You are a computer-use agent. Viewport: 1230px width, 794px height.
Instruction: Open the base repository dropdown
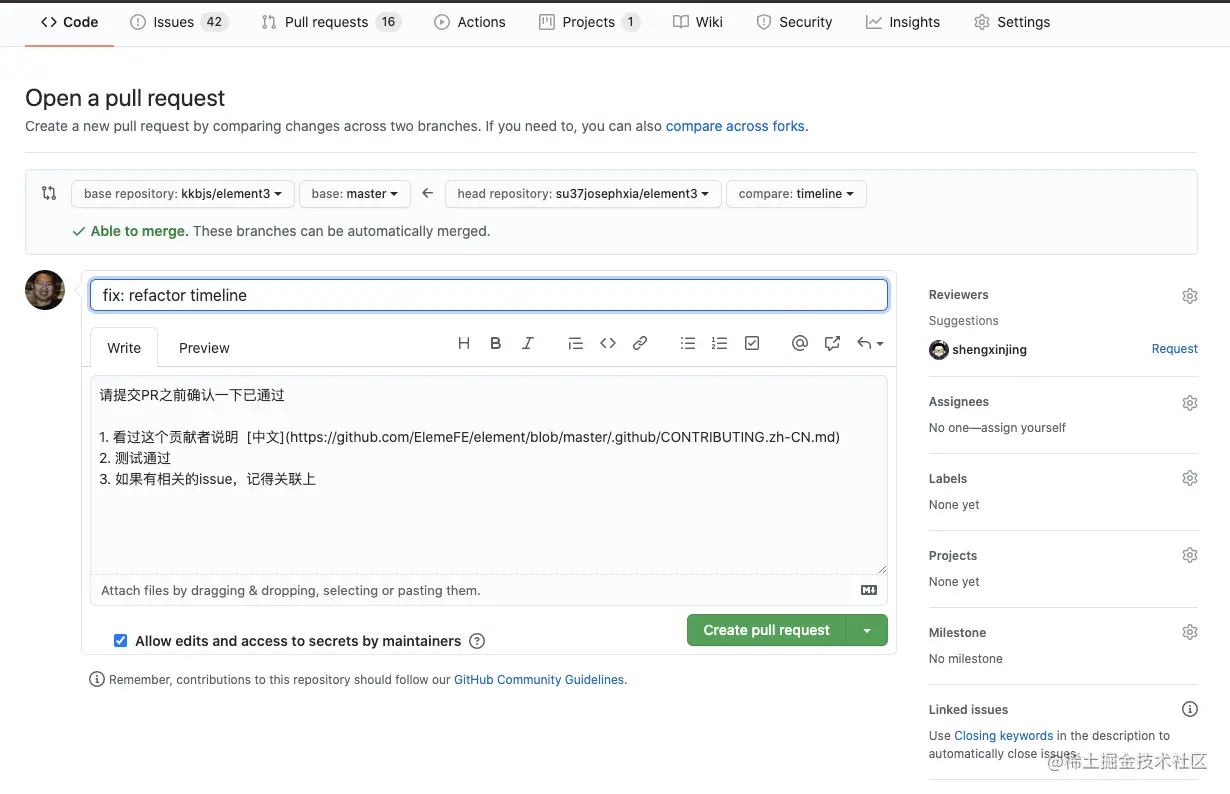click(183, 194)
